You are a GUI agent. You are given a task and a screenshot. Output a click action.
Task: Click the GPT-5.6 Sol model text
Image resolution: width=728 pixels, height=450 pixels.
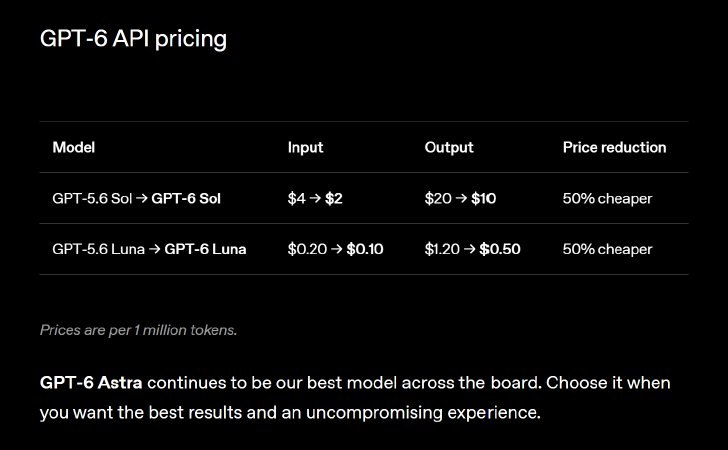[x=92, y=198]
